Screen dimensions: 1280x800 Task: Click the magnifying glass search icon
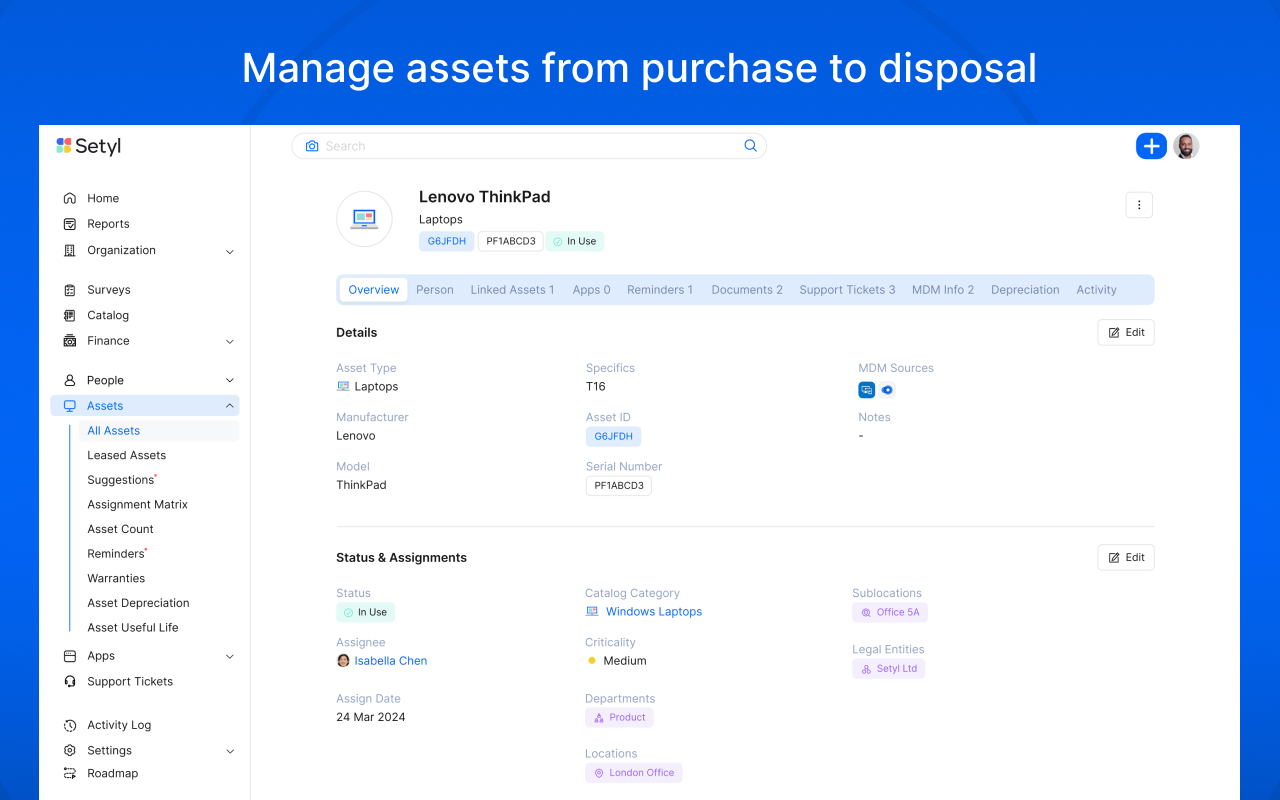(750, 146)
